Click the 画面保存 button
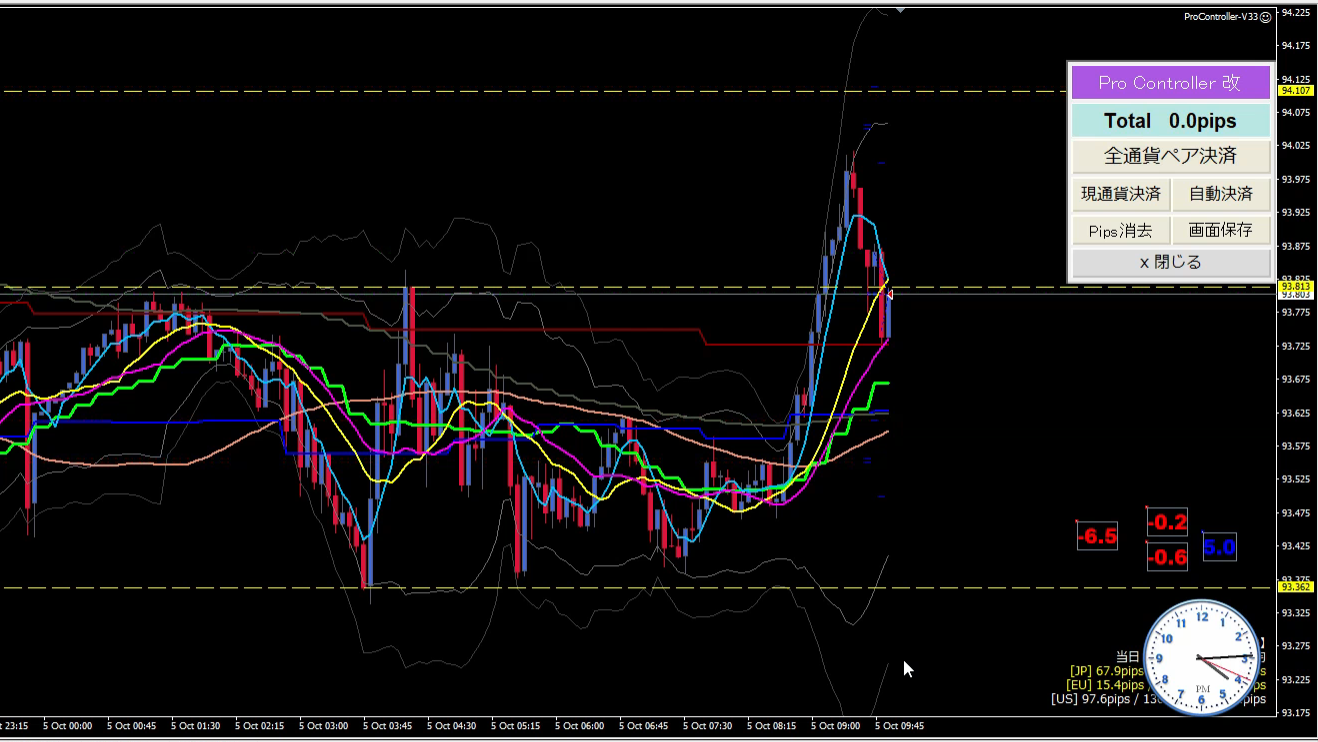 click(x=1221, y=230)
